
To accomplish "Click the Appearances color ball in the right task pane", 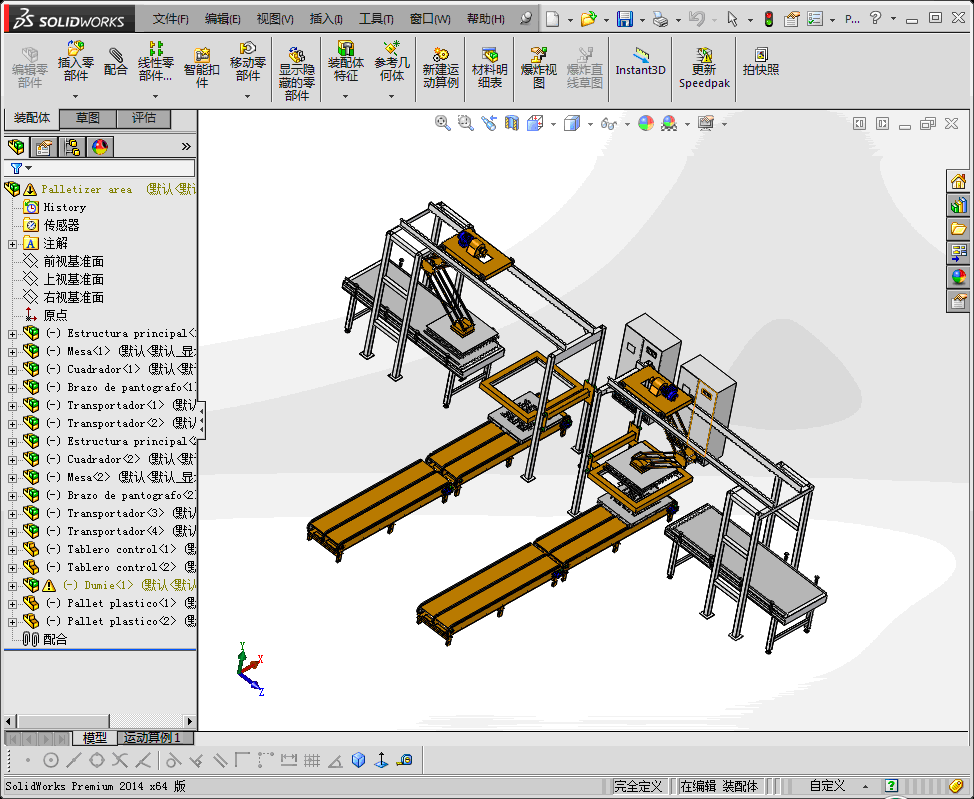I will tap(959, 277).
